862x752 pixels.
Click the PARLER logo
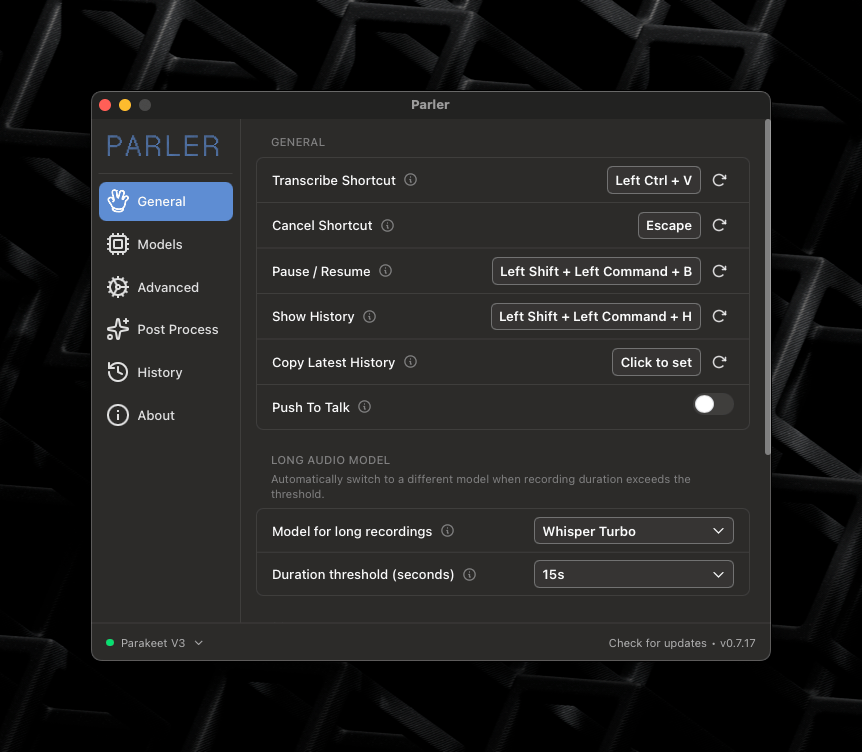pos(163,146)
